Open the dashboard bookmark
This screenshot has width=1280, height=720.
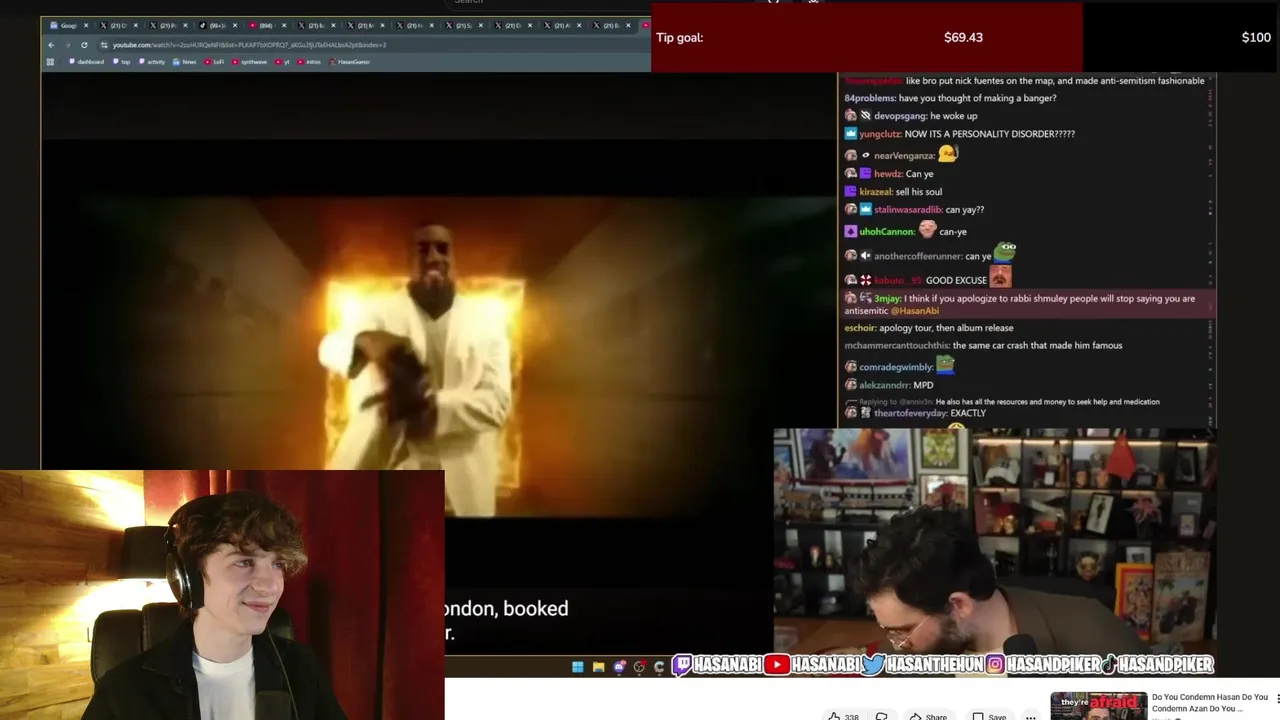tap(86, 62)
